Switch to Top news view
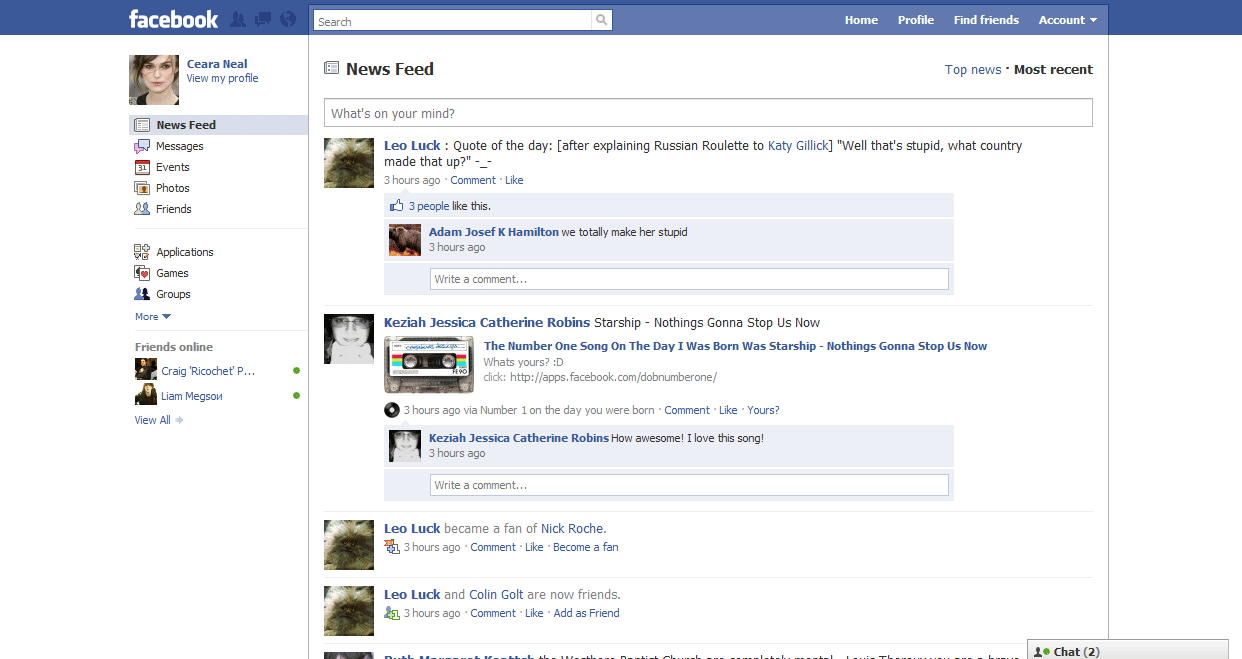This screenshot has width=1242, height=659. point(973,70)
